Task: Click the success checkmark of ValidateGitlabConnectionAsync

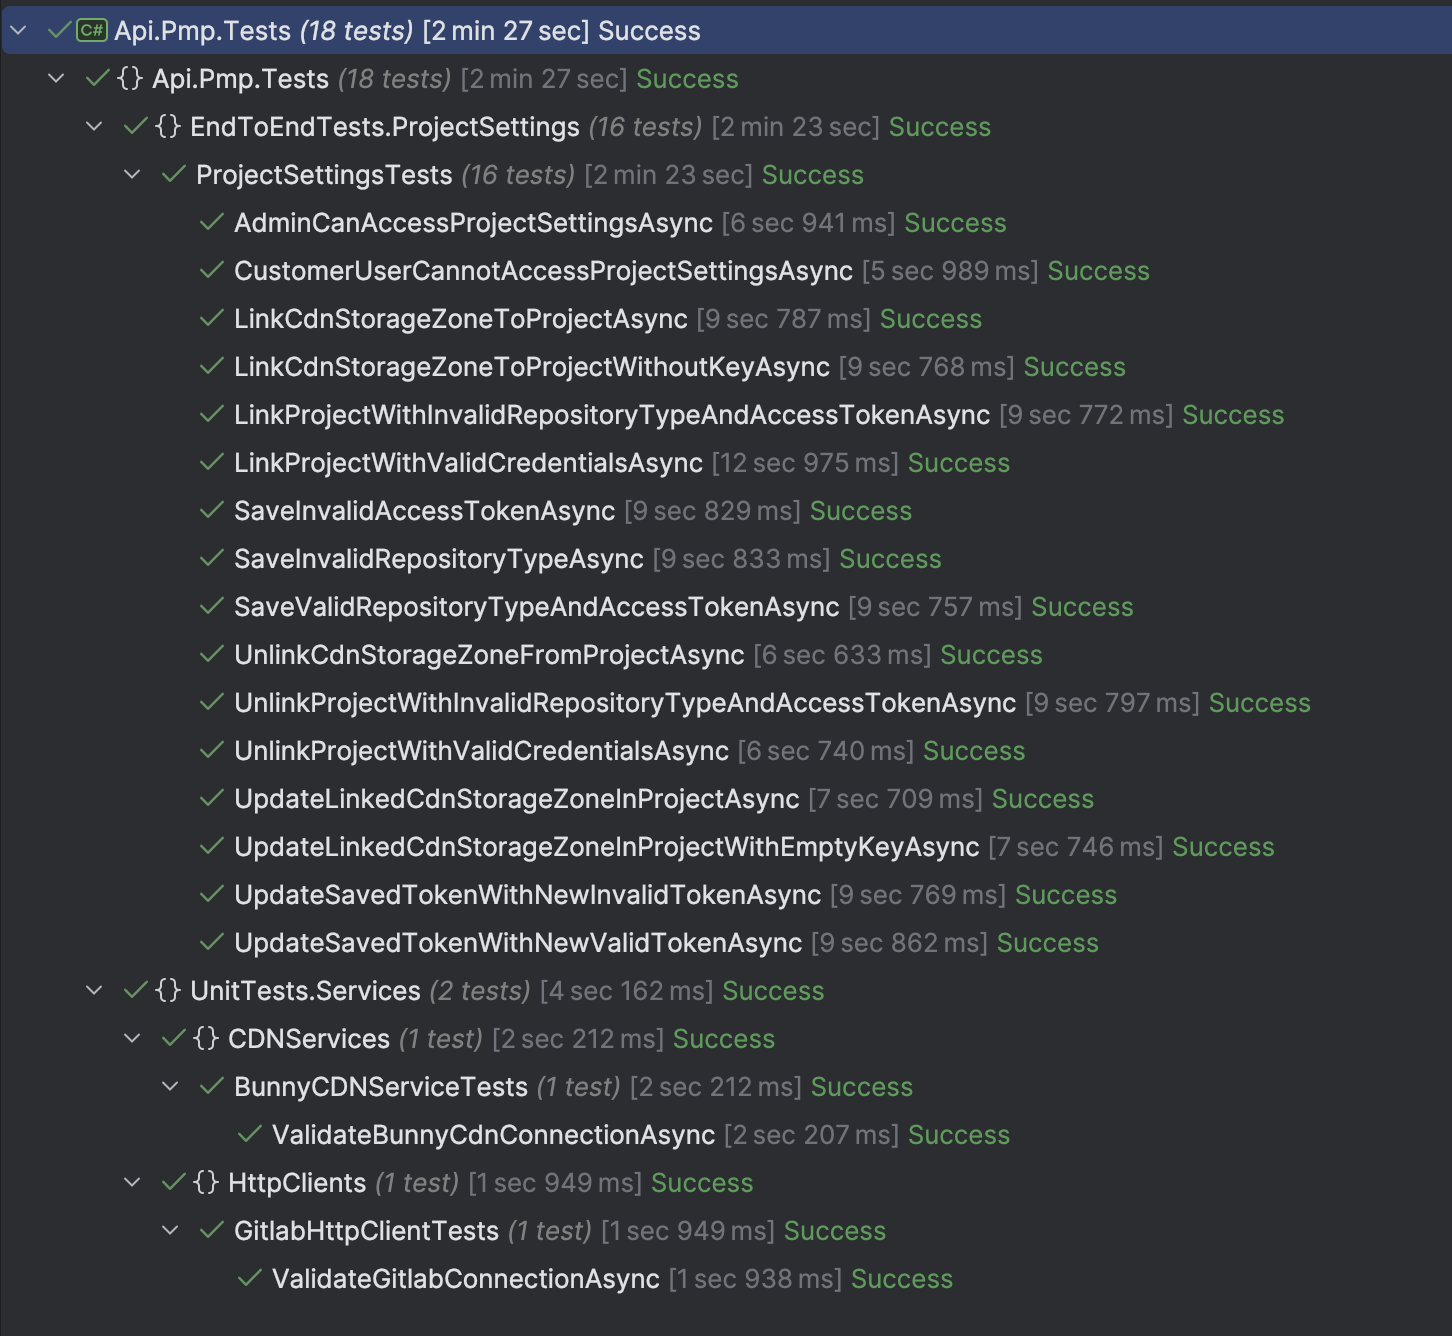Action: 249,1279
